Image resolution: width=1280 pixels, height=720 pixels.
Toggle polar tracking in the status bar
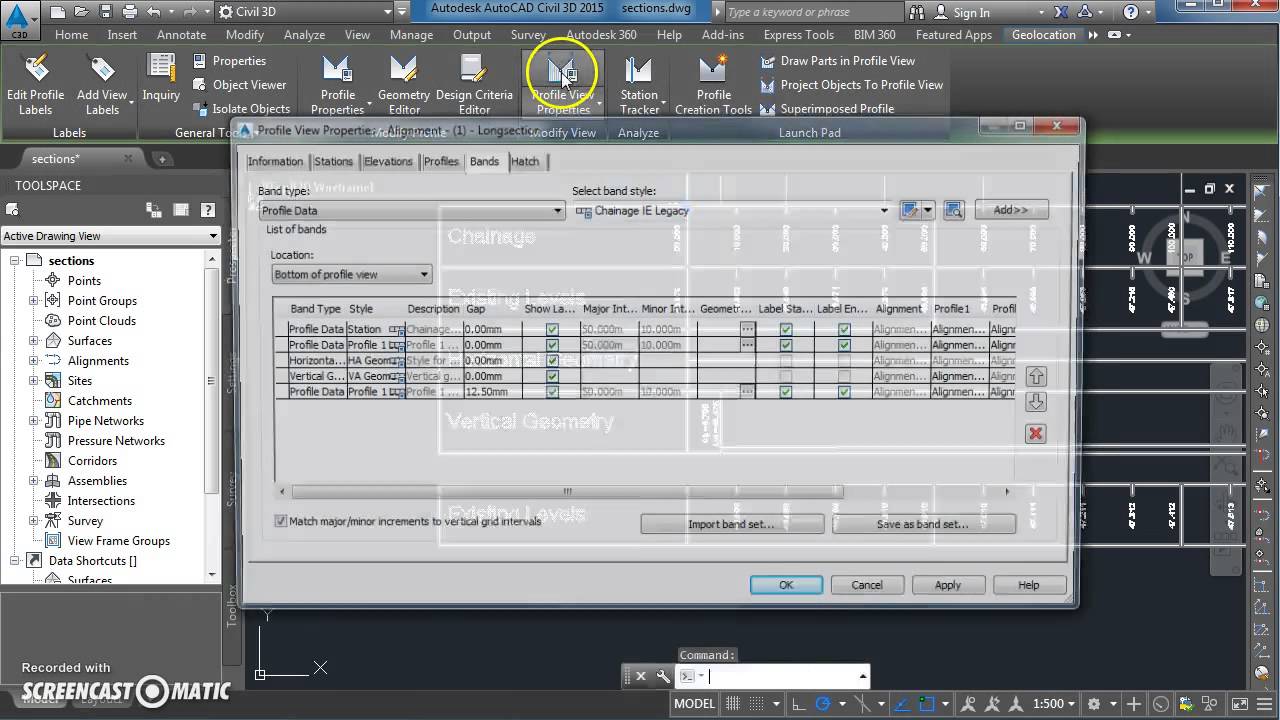(x=824, y=704)
